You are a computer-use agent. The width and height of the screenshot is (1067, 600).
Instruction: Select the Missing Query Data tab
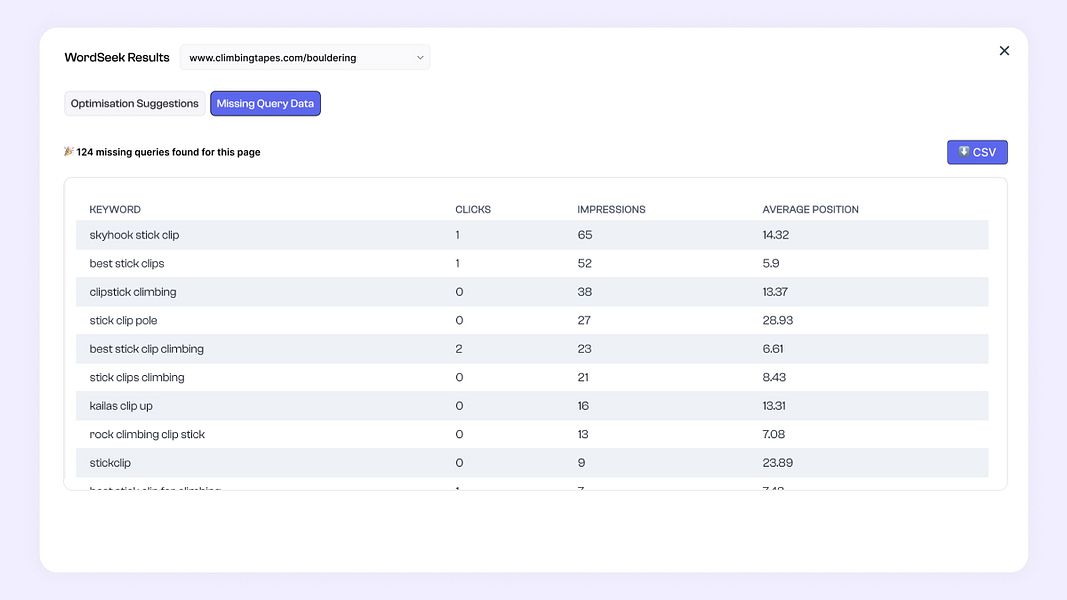(x=265, y=104)
